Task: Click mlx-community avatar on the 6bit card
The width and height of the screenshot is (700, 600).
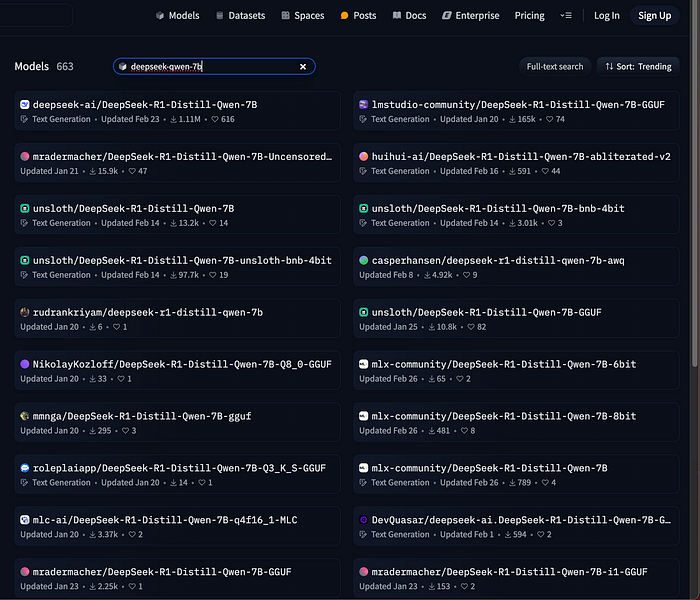Action: [364, 364]
